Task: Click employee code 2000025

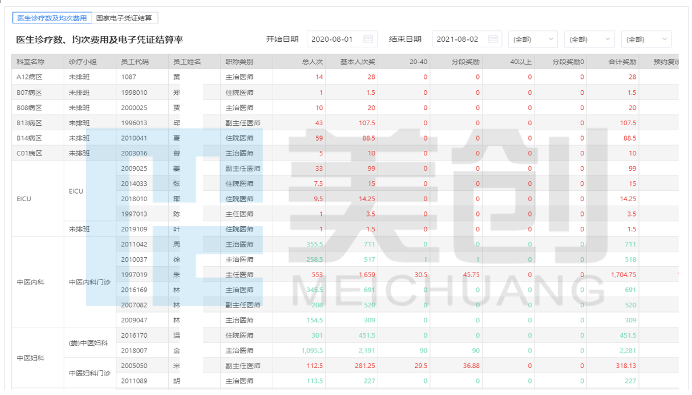Action: pos(134,108)
